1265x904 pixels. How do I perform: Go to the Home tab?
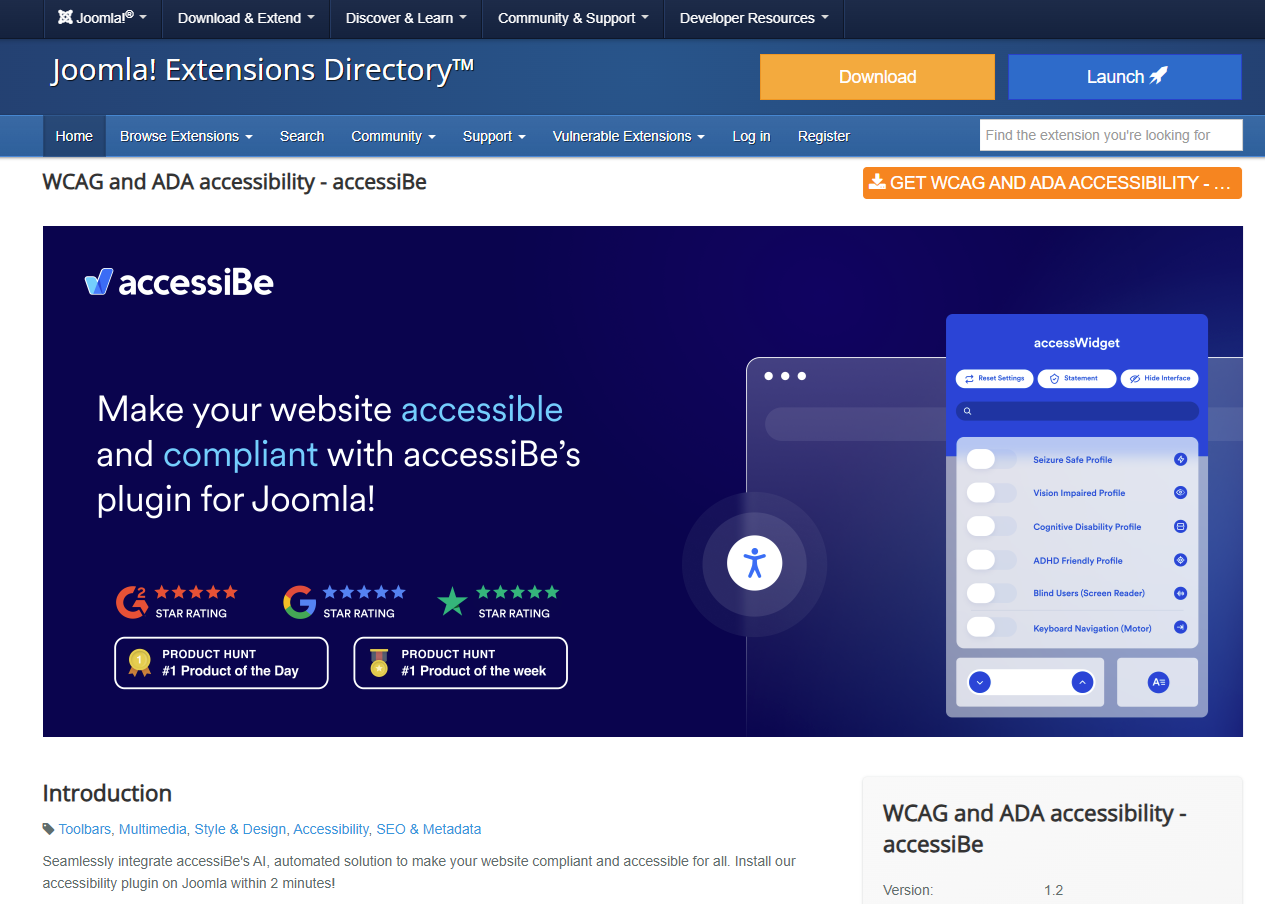coord(74,136)
